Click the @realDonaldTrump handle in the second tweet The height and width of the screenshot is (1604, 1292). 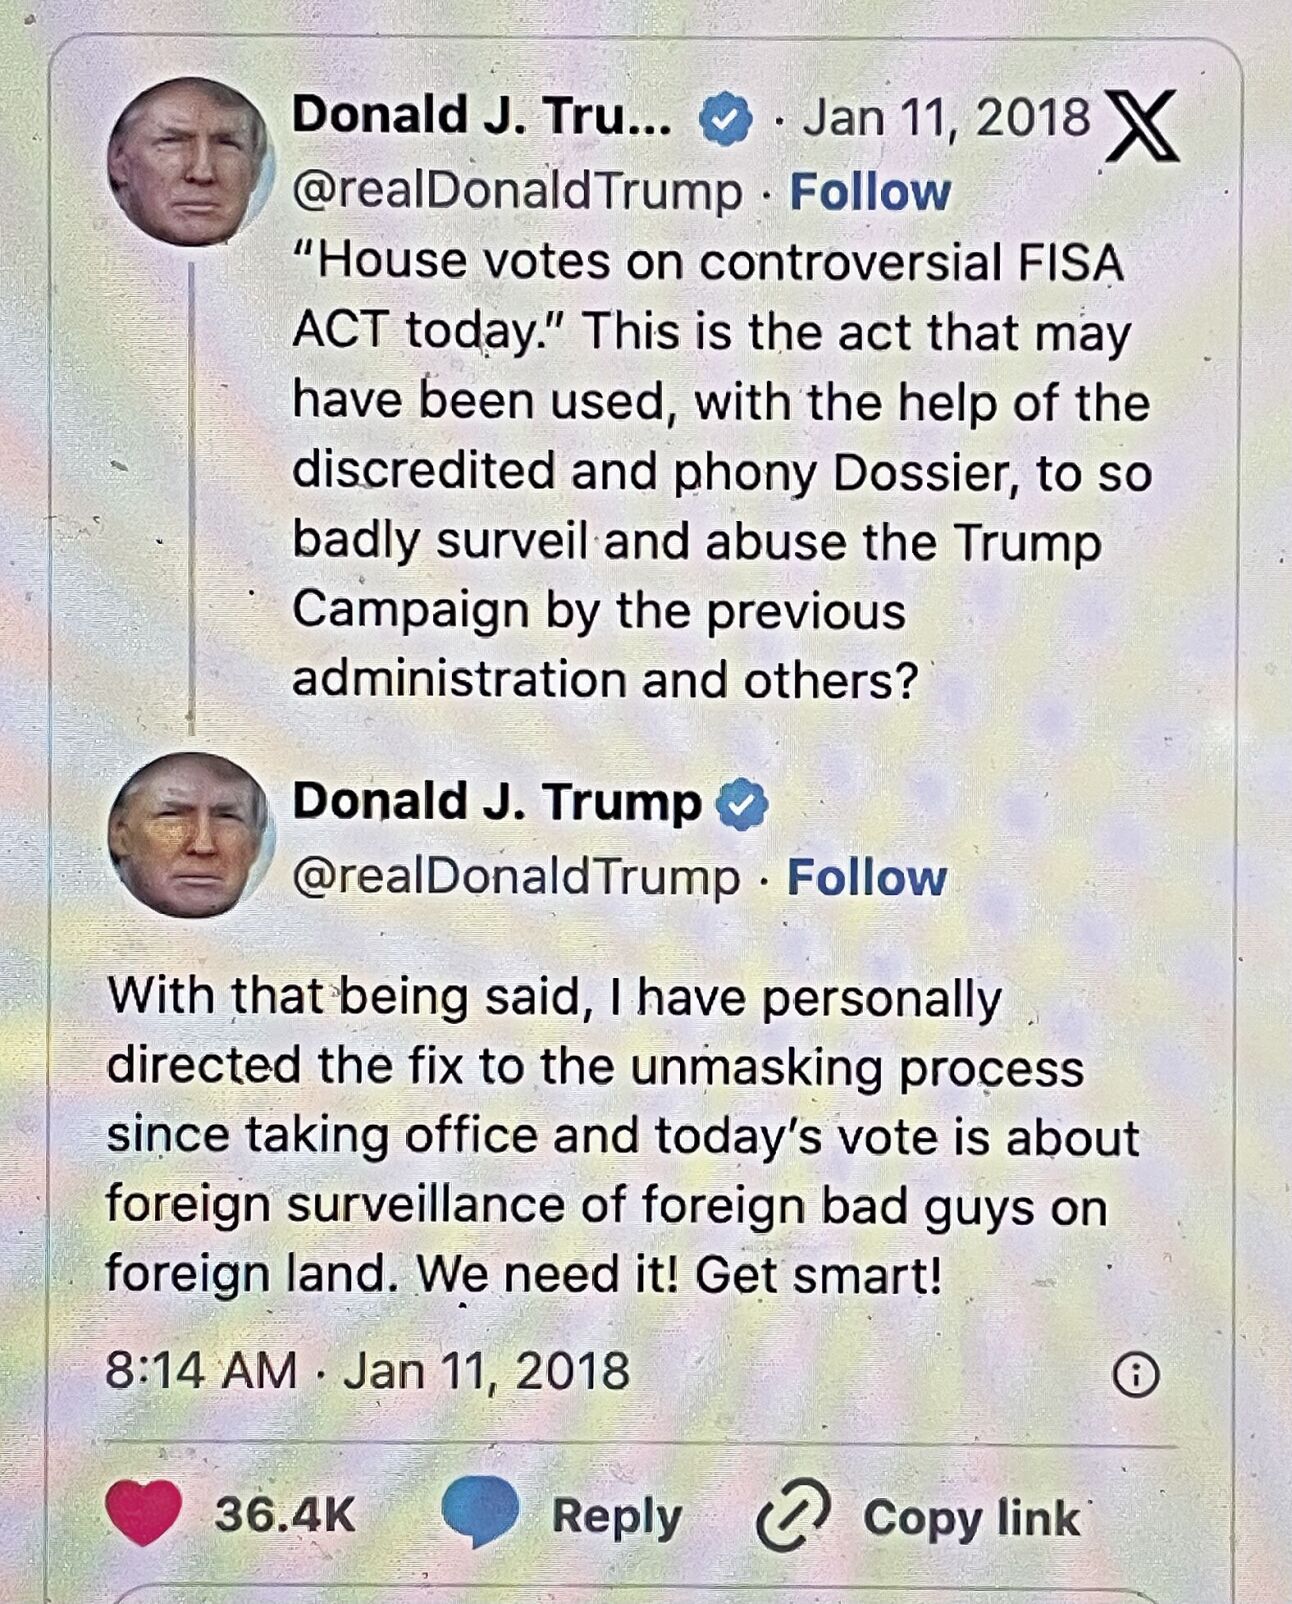[x=516, y=877]
